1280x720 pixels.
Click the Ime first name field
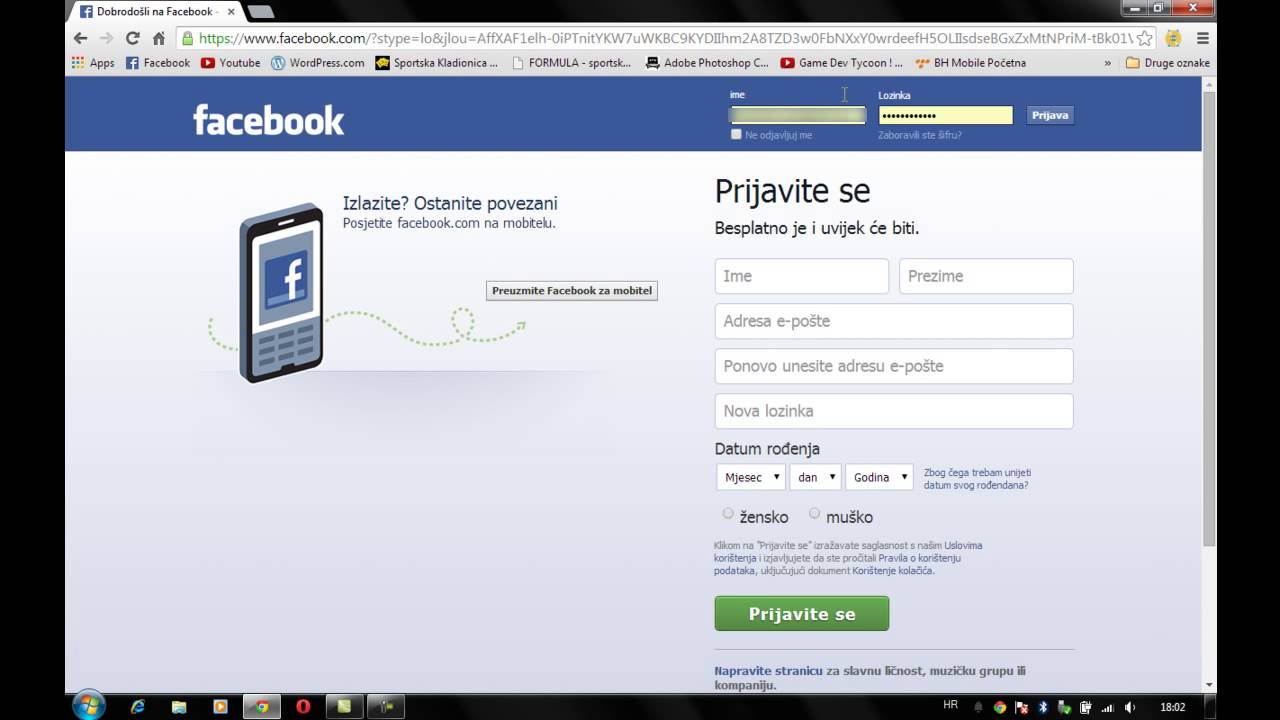(x=802, y=276)
